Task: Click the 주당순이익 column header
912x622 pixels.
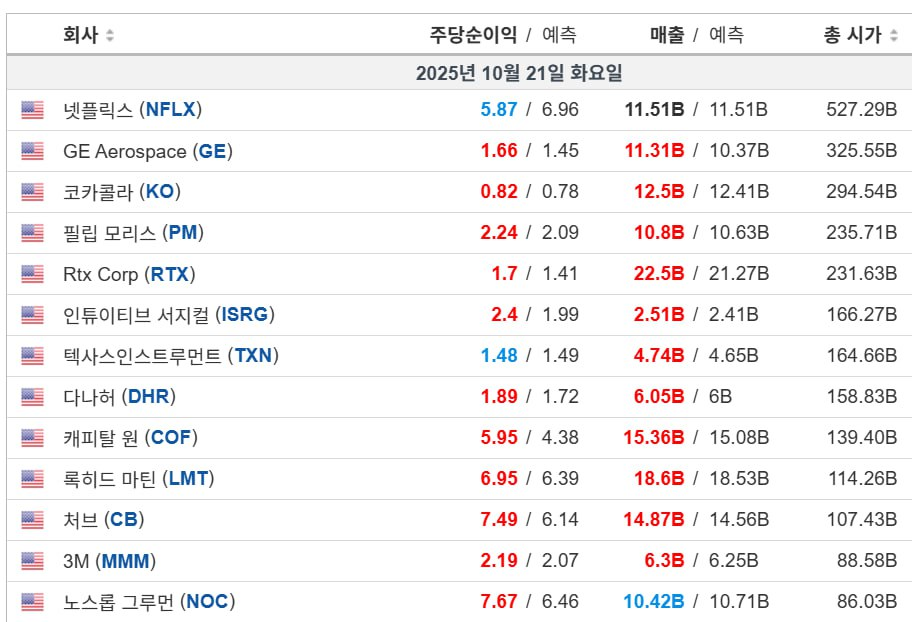Action: 473,35
